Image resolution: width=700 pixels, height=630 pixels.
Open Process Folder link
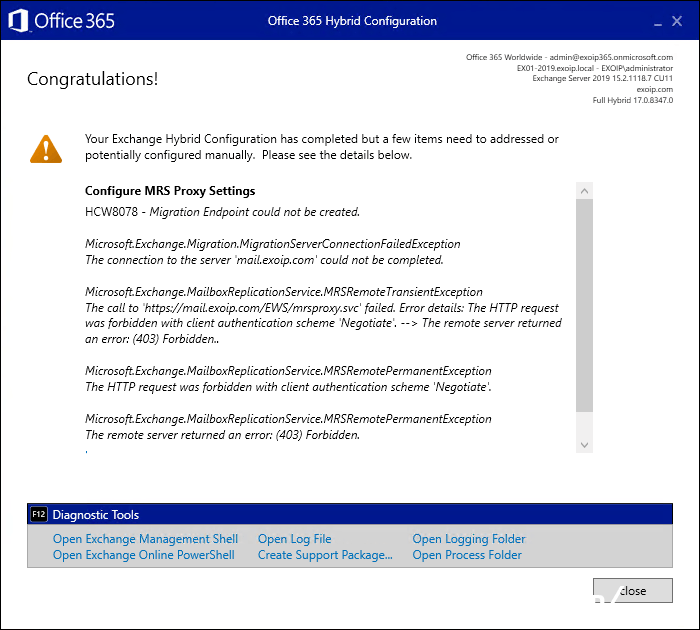click(467, 555)
